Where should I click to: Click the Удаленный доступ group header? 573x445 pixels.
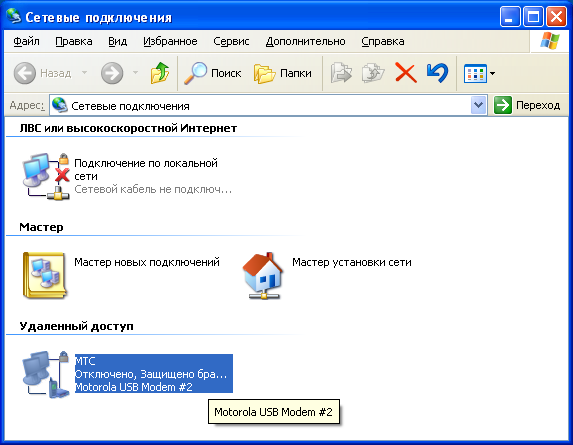pos(76,326)
